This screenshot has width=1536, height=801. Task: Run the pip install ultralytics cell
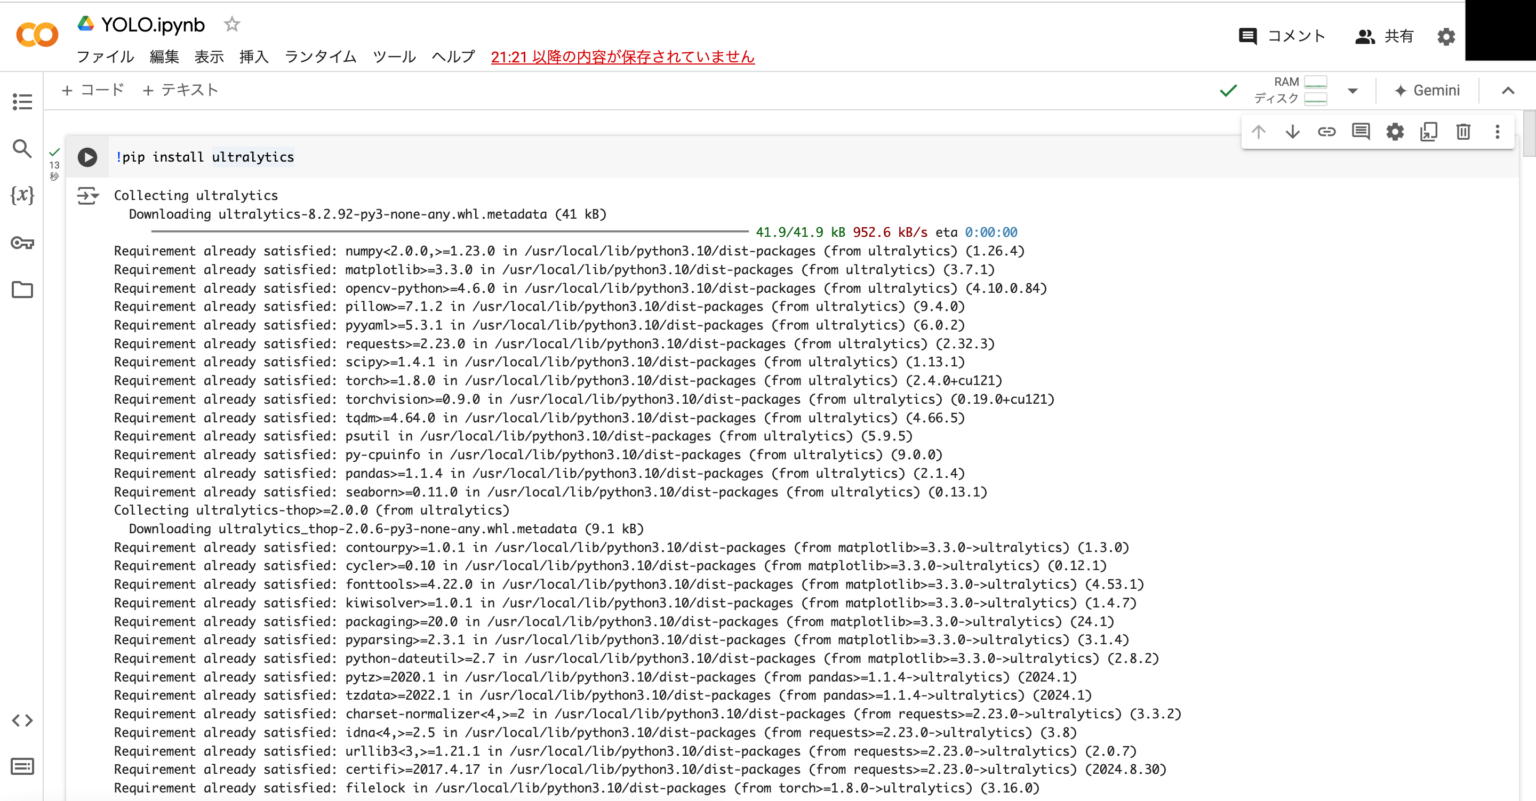click(x=88, y=157)
